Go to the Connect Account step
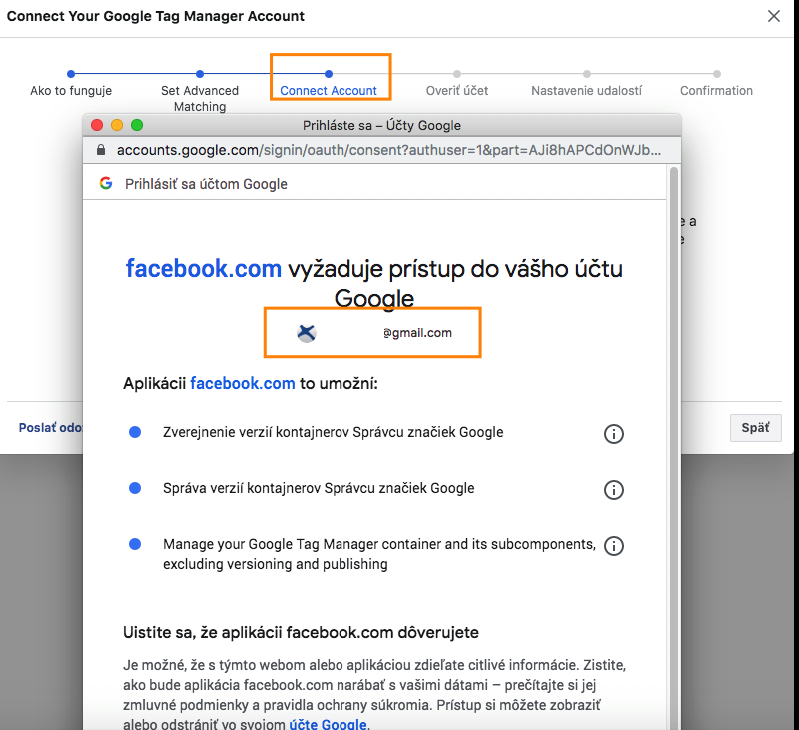Image resolution: width=799 pixels, height=730 pixels. 328,90
